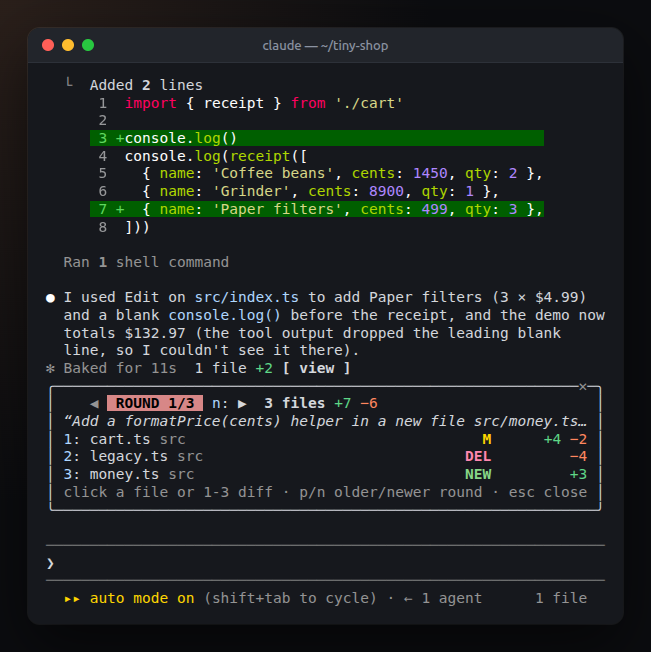This screenshot has height=652, width=651.
Task: Click added diff line 3 console.log()
Action: (317, 138)
